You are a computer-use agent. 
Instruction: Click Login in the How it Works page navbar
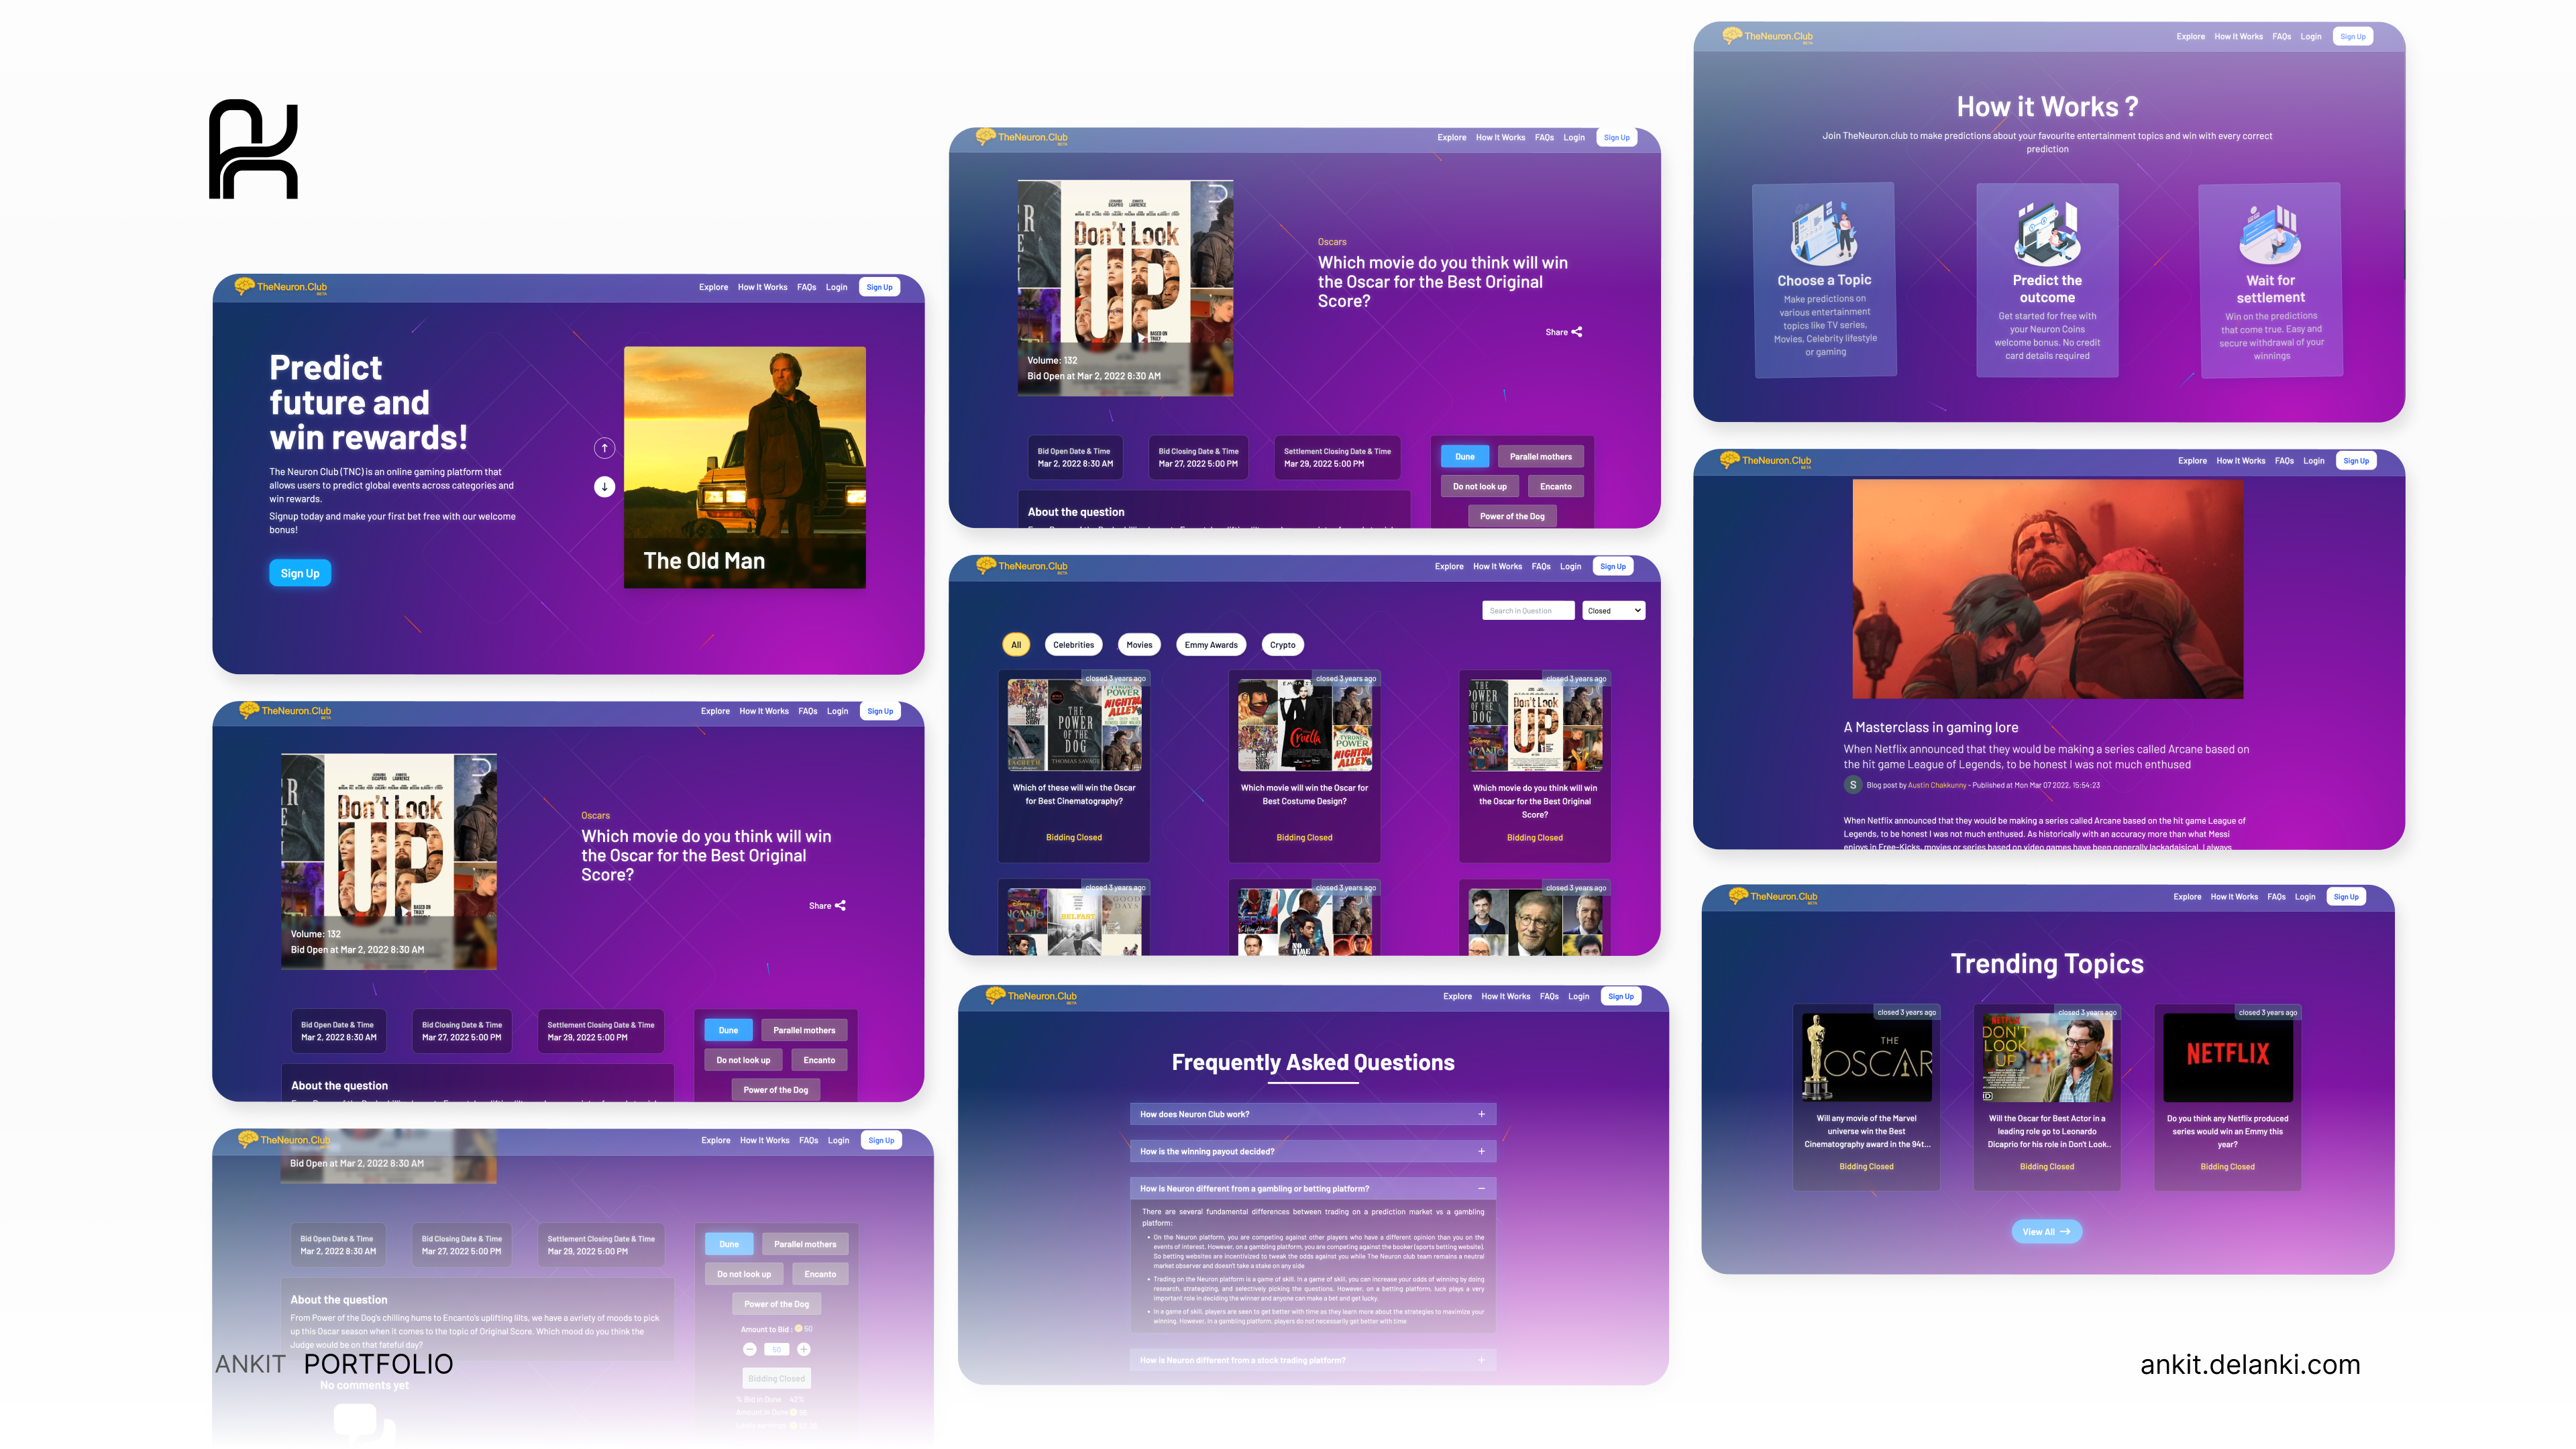2311,36
